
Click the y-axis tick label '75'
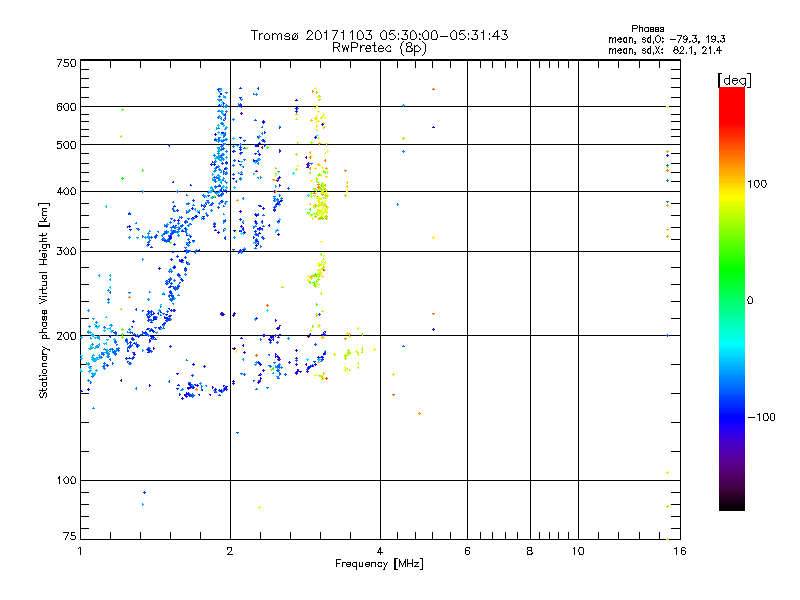[x=70, y=536]
